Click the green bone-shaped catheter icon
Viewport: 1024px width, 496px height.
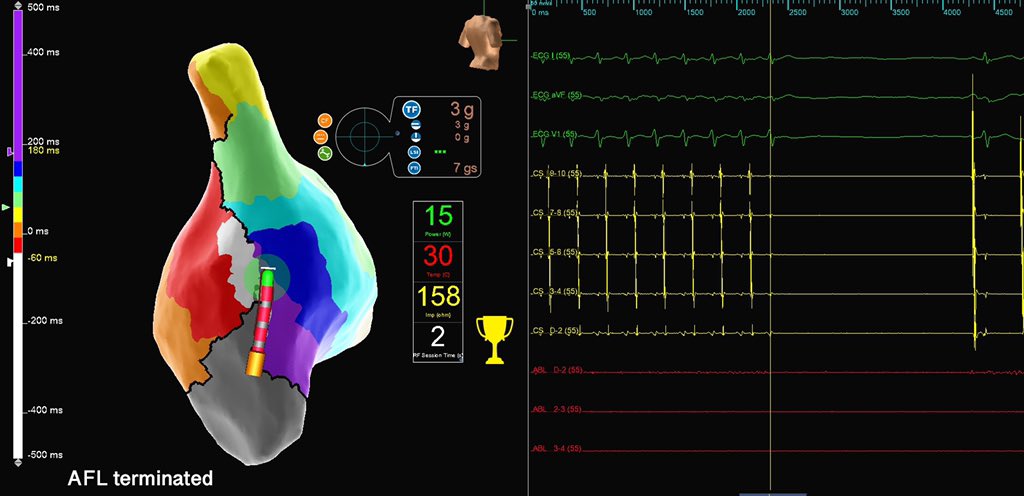point(325,154)
